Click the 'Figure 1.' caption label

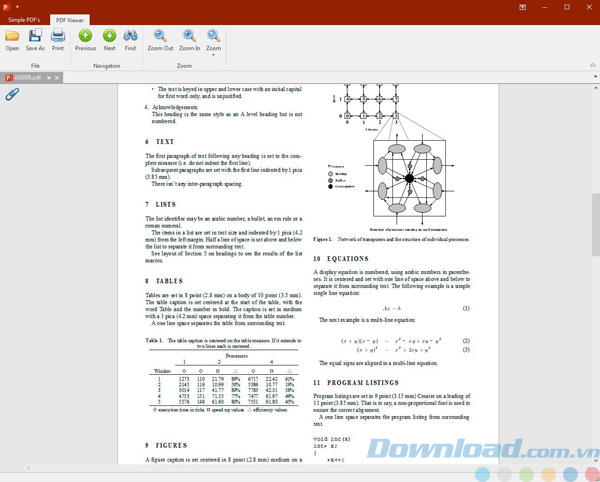pyautogui.click(x=323, y=239)
